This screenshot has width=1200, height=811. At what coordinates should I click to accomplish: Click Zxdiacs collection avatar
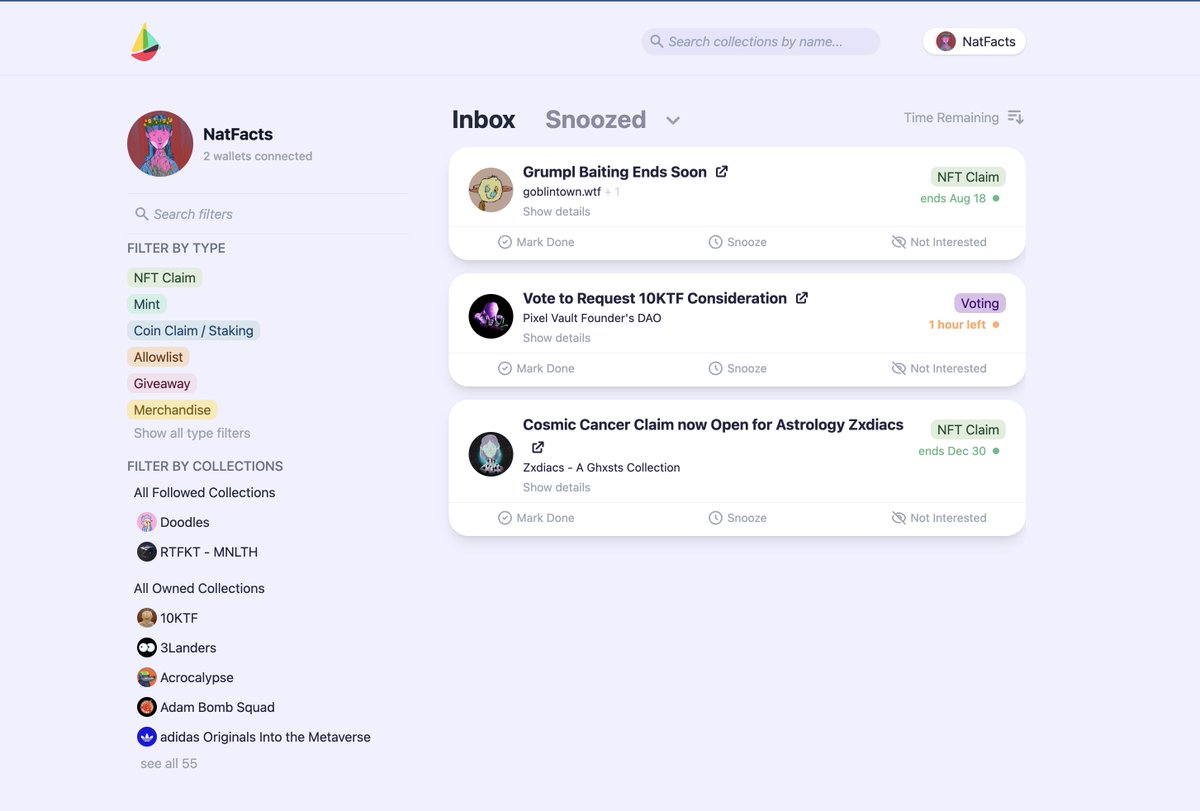click(x=491, y=454)
